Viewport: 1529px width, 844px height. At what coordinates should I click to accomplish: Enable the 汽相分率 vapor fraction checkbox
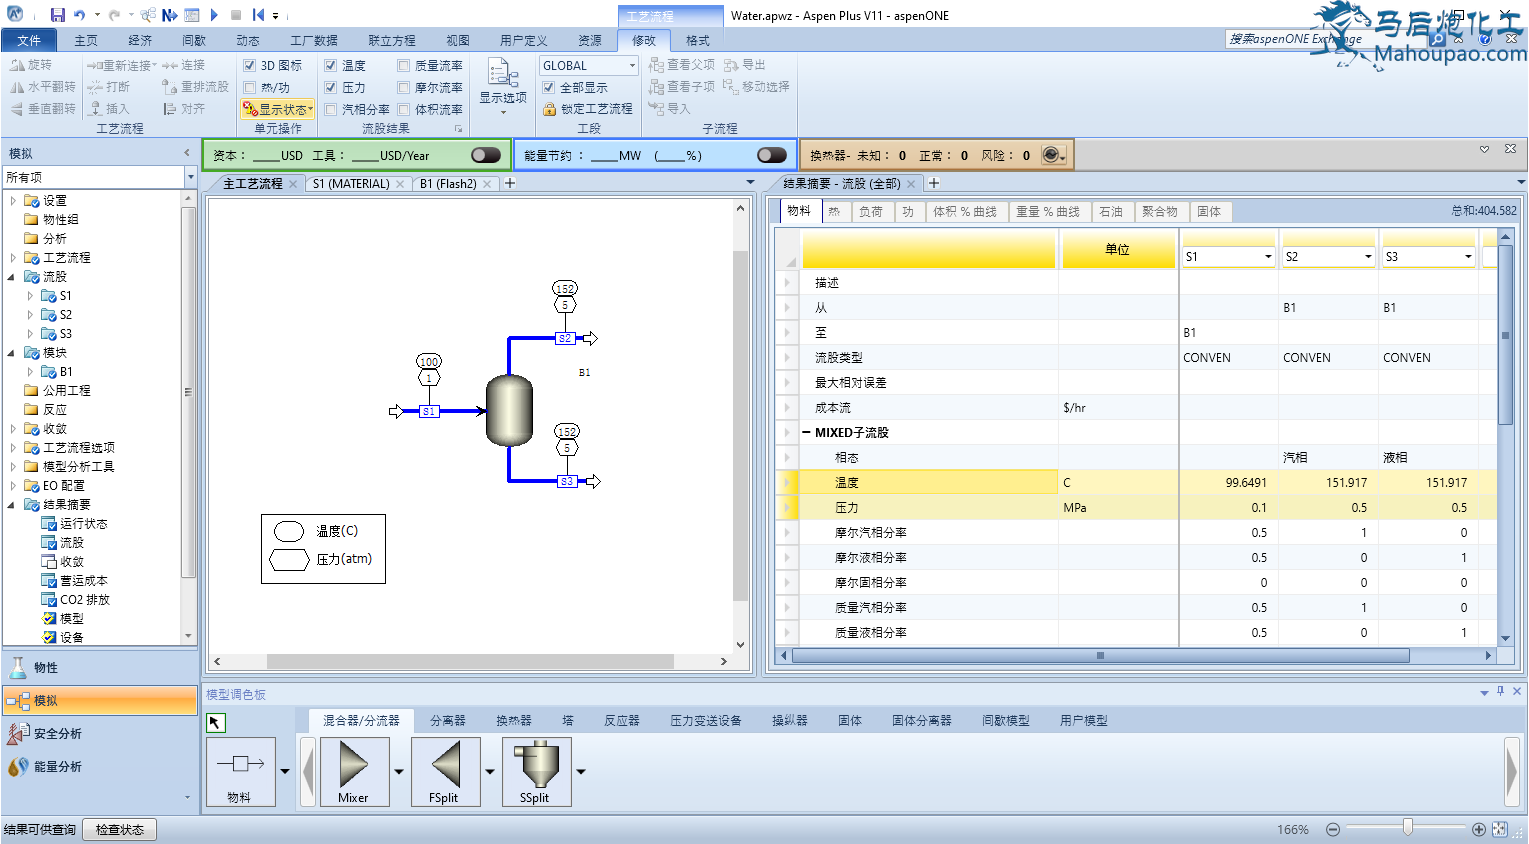coord(331,109)
